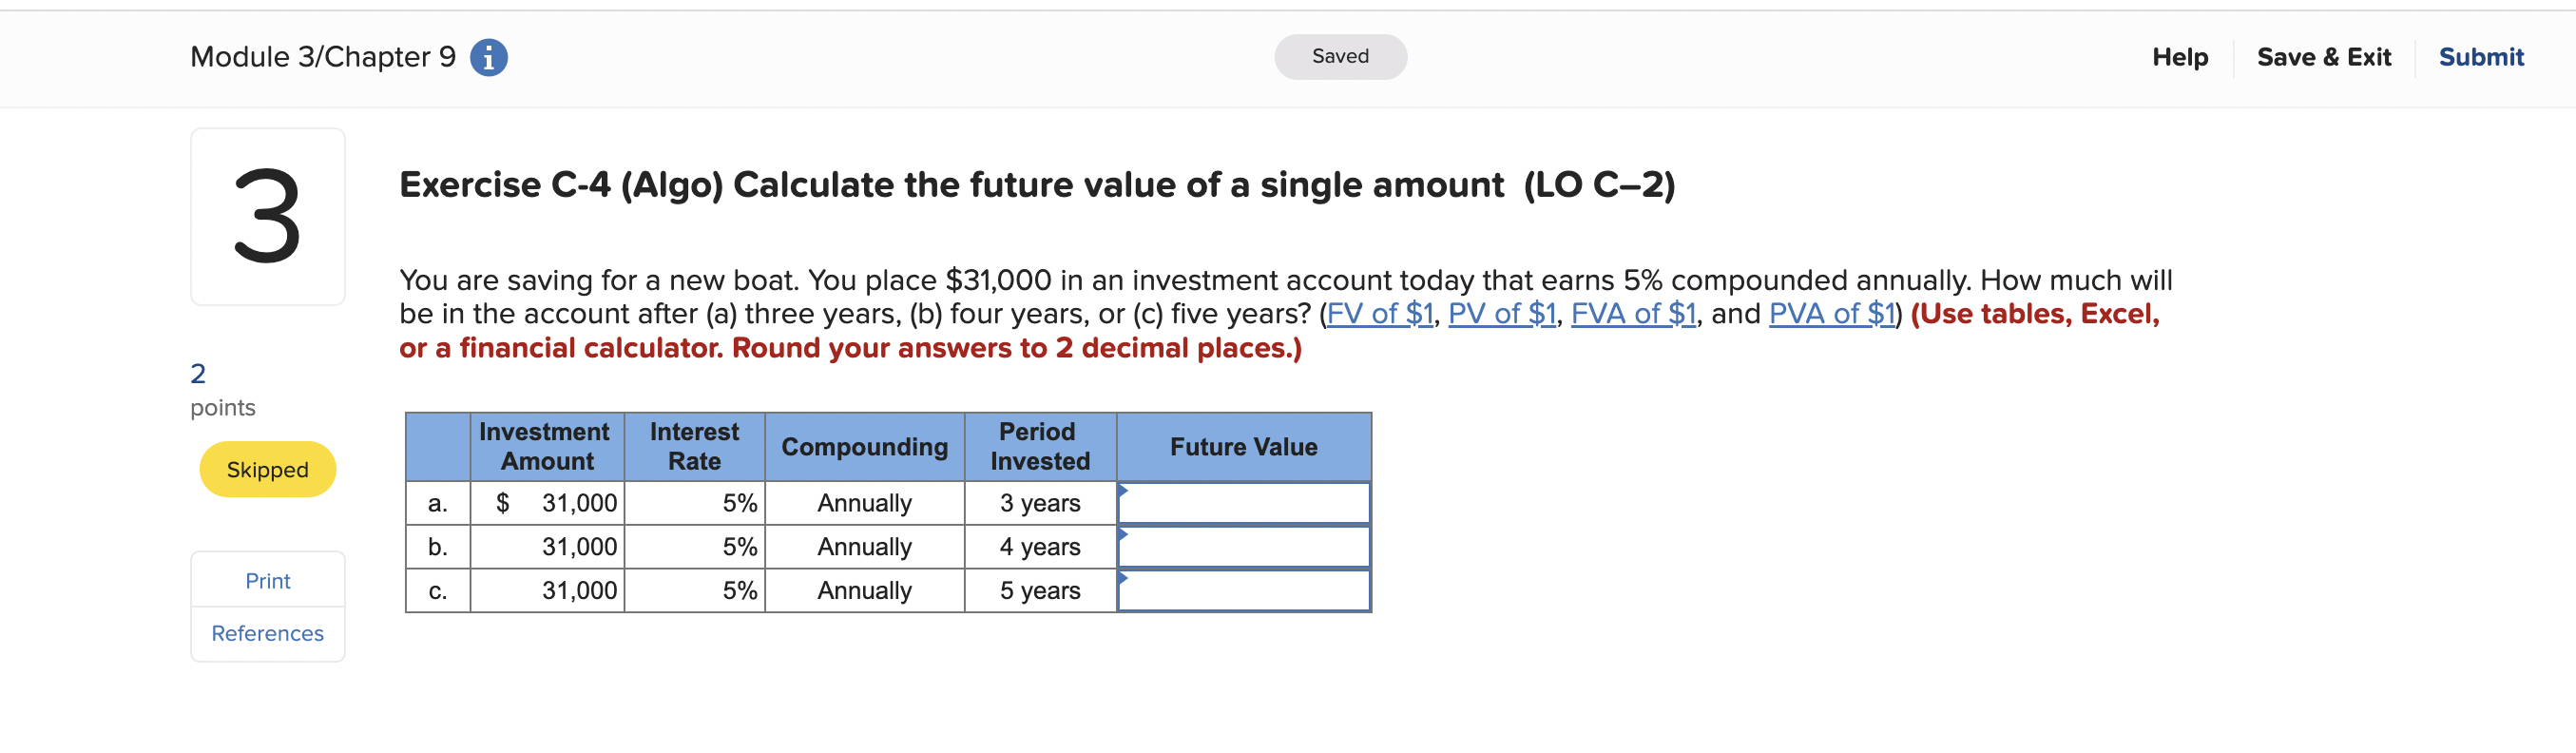2576x753 pixels.
Task: Select the Future Value input for the 5 years row
Action: coord(1244,590)
